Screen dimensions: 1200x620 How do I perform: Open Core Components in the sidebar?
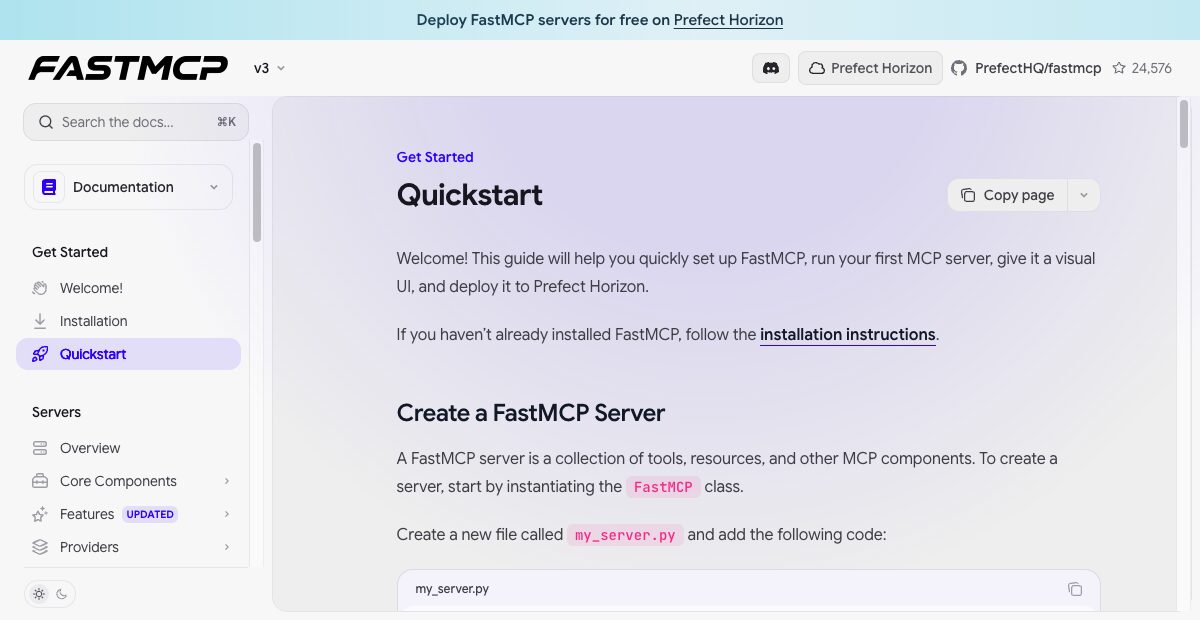tap(128, 481)
